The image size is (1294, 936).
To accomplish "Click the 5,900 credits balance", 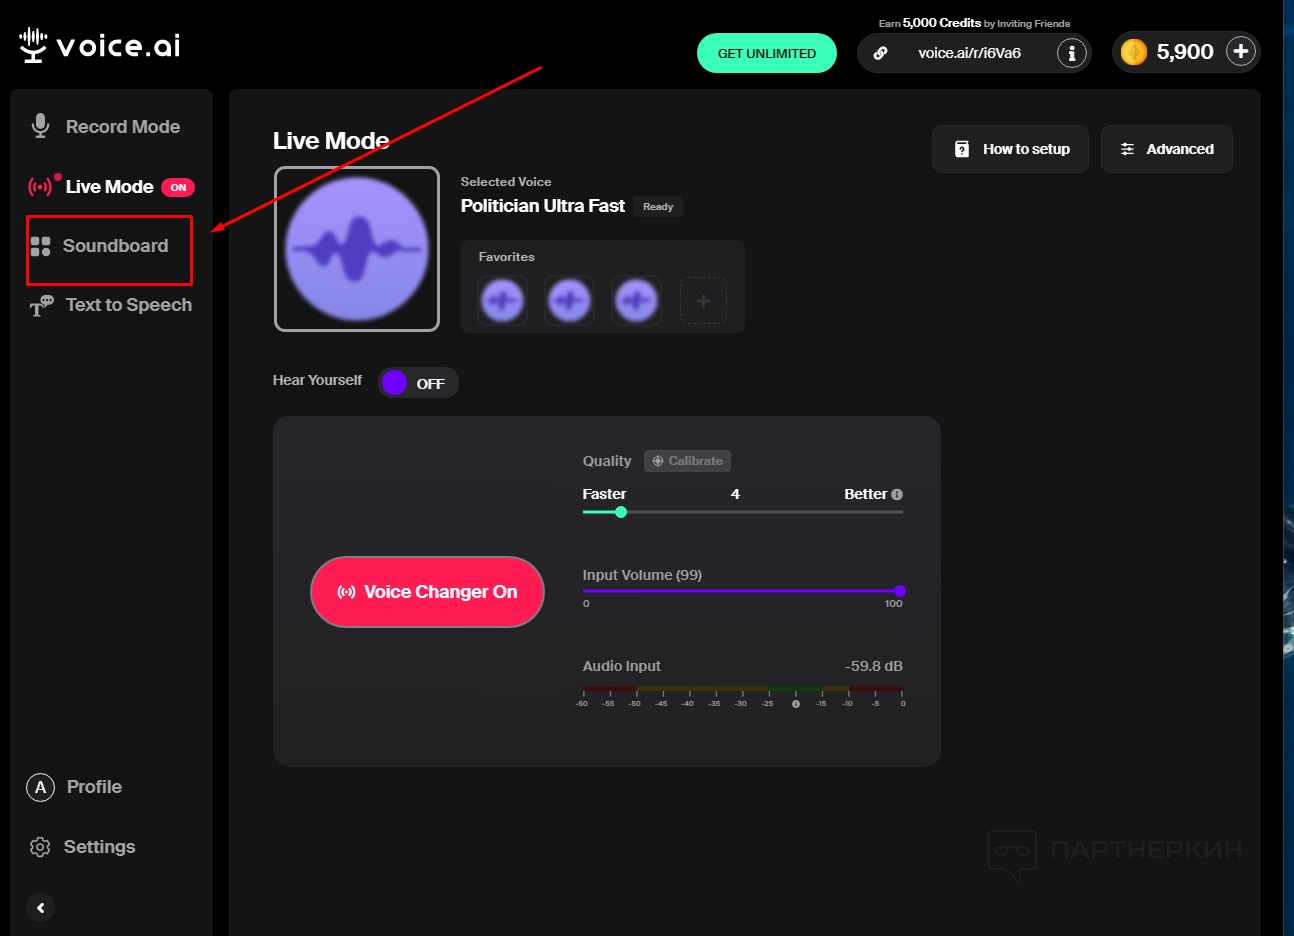I will tap(1185, 52).
